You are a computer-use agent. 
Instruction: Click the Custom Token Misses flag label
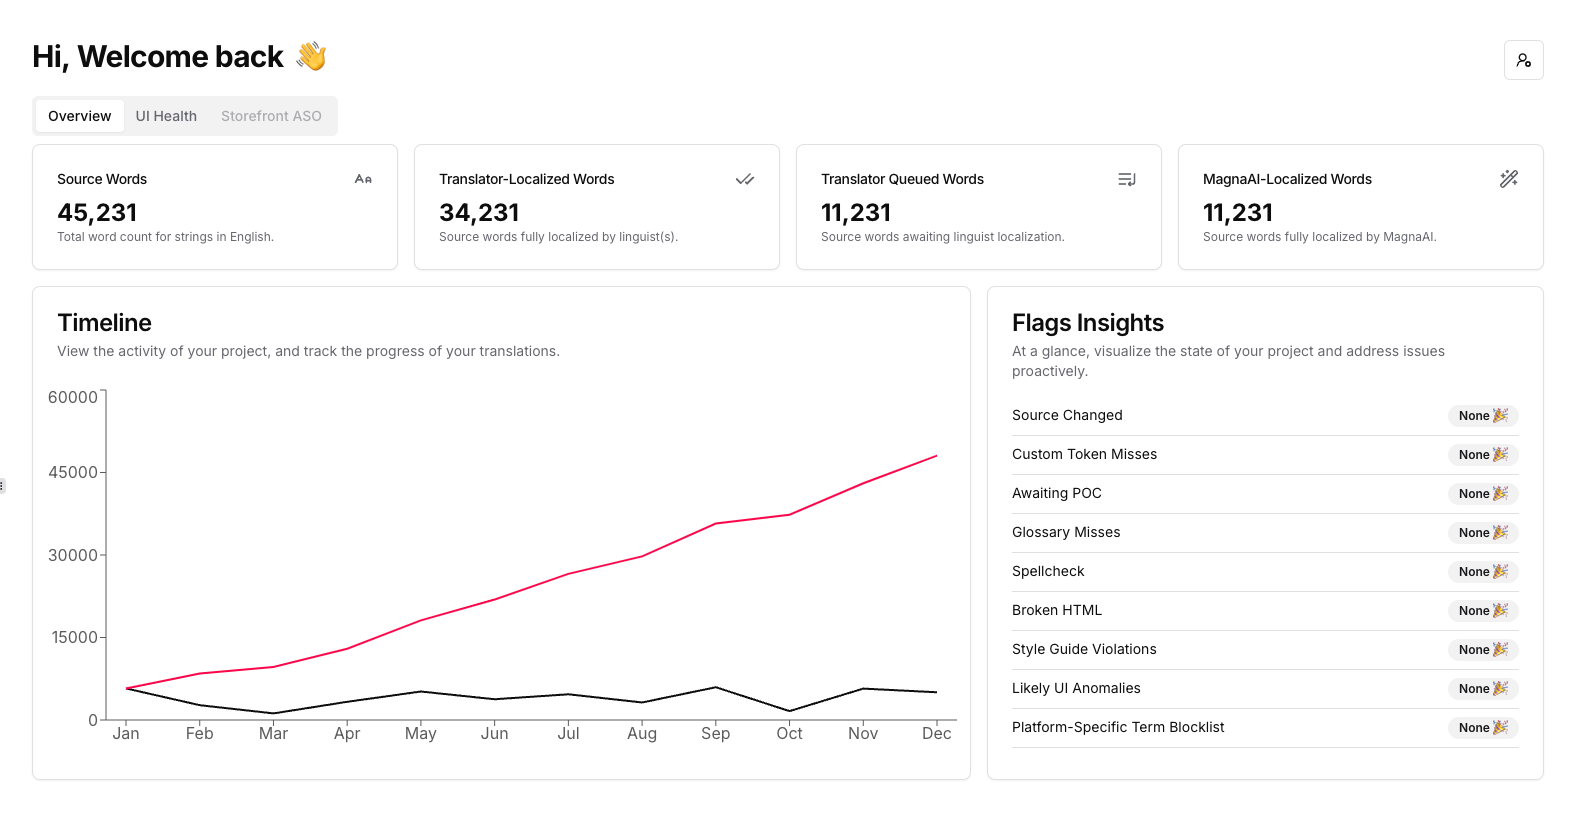[x=1084, y=454]
